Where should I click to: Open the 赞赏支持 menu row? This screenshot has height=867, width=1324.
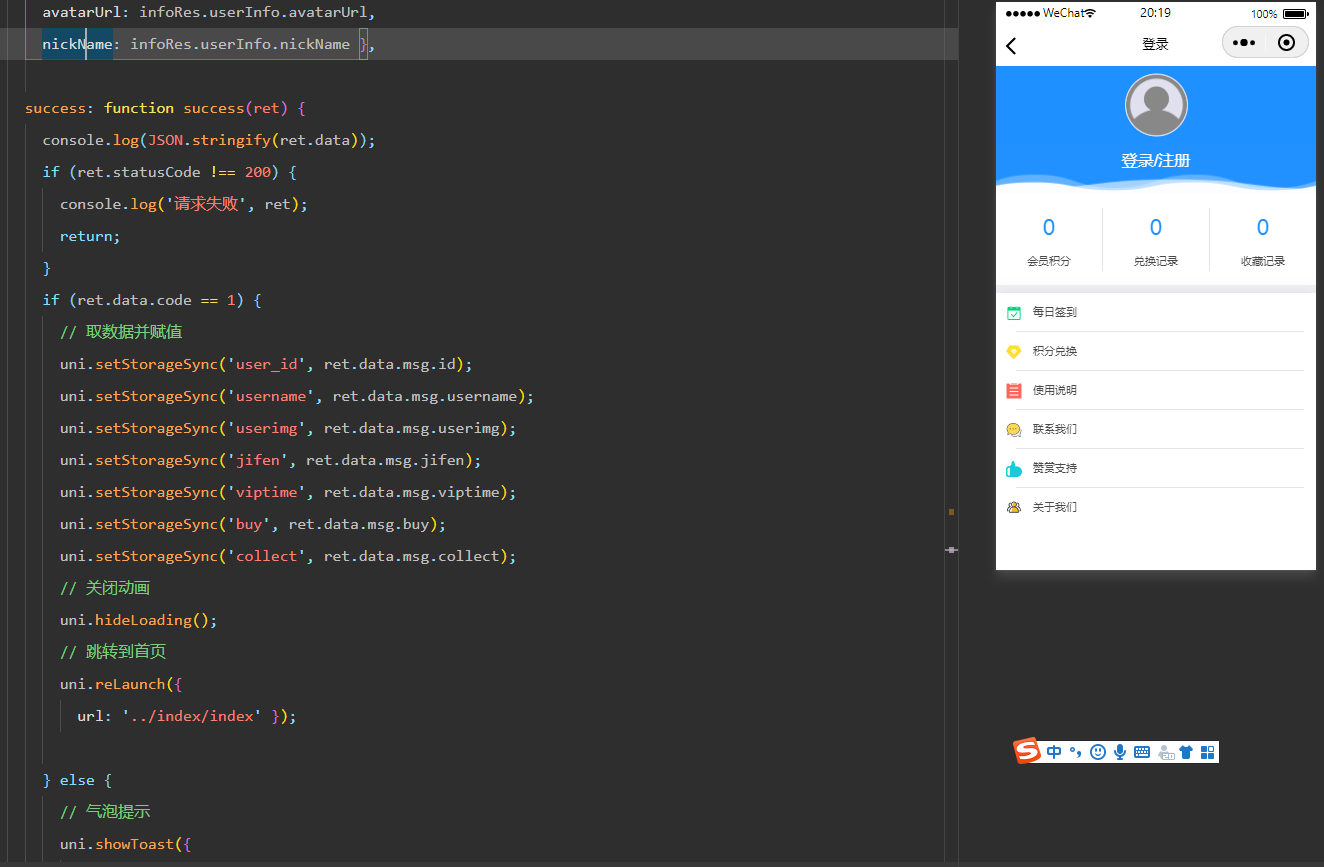tap(1155, 468)
